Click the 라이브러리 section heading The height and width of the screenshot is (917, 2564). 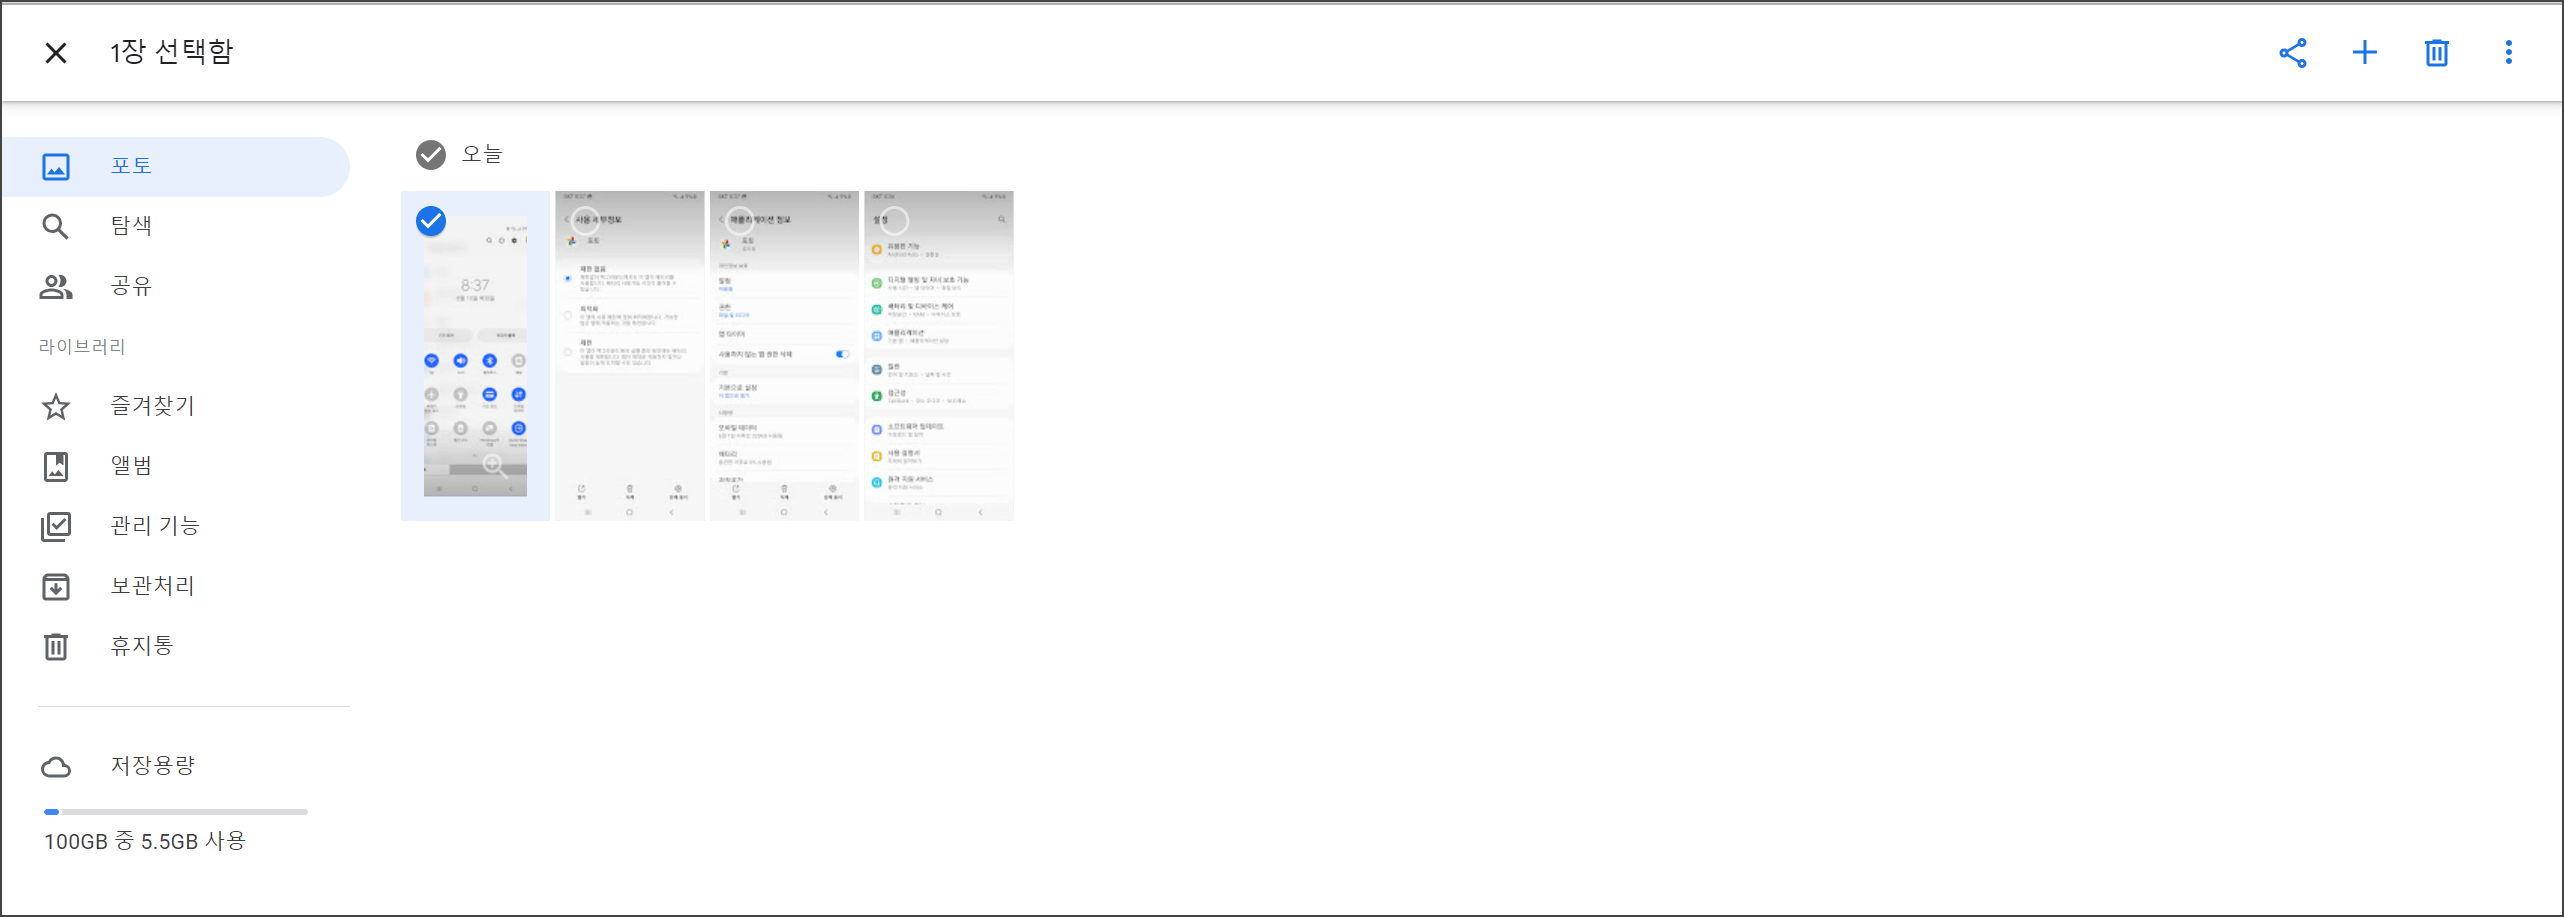[82, 347]
